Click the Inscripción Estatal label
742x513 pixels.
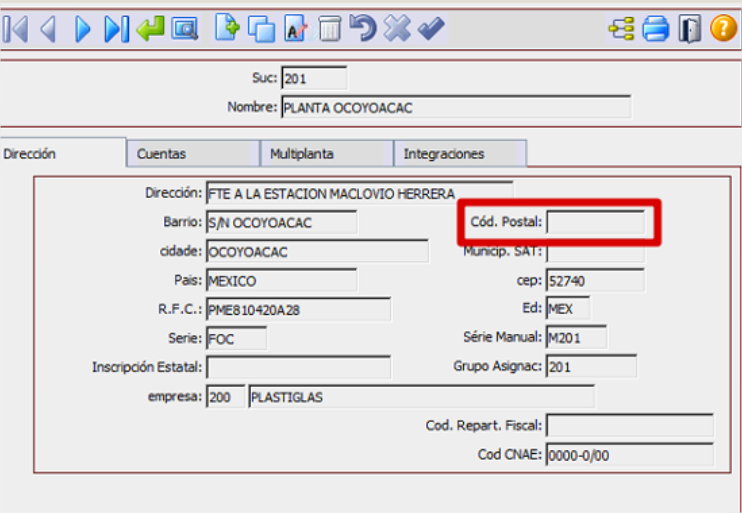pos(147,367)
